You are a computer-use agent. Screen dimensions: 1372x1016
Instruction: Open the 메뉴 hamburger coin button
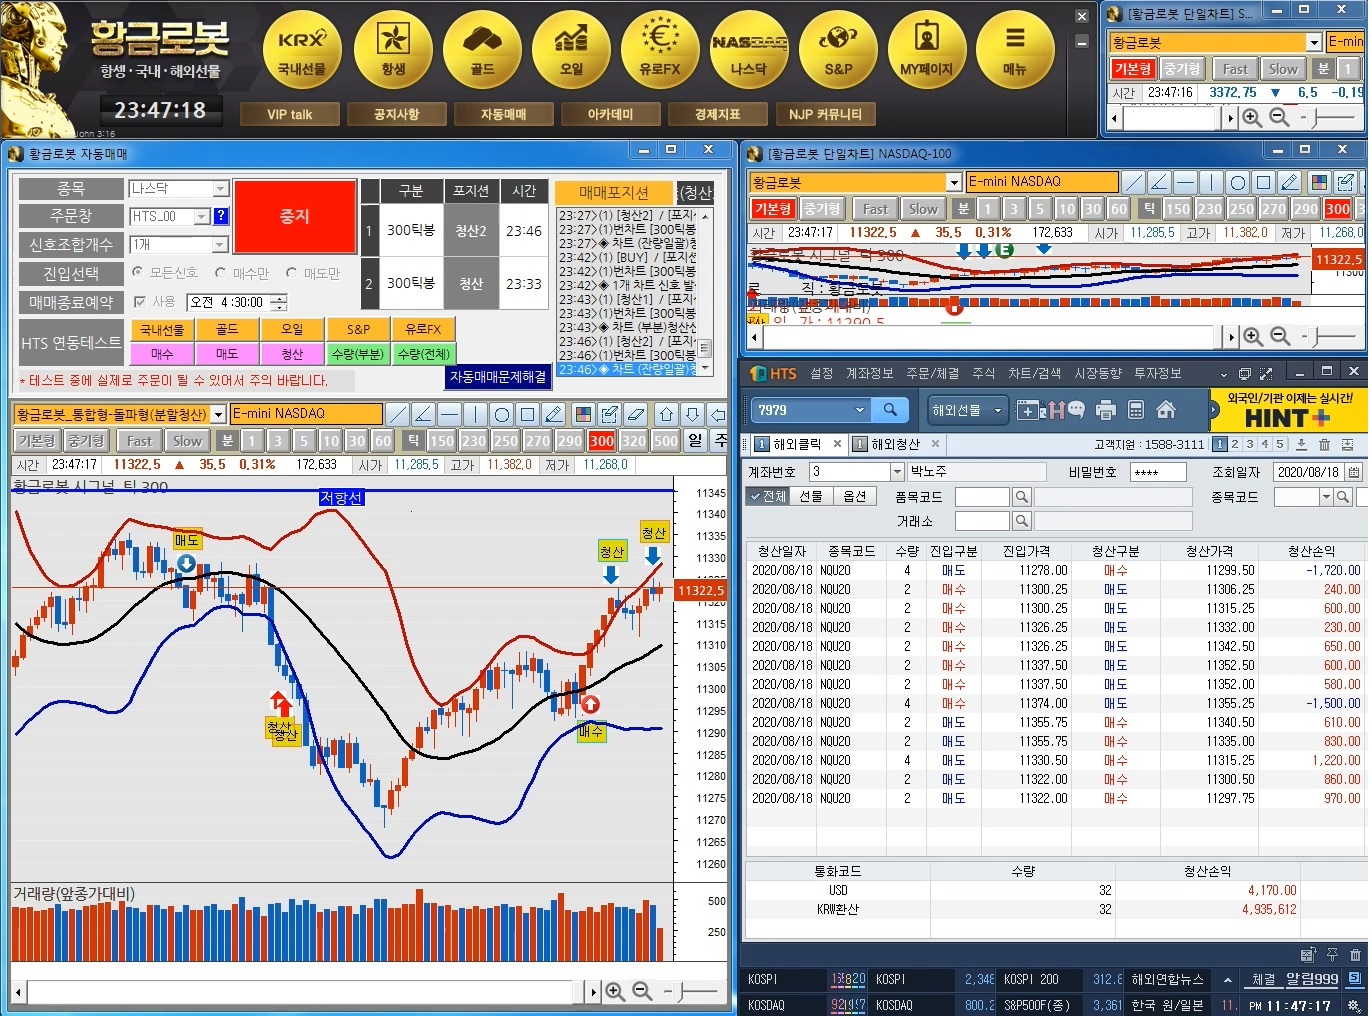(x=1015, y=50)
